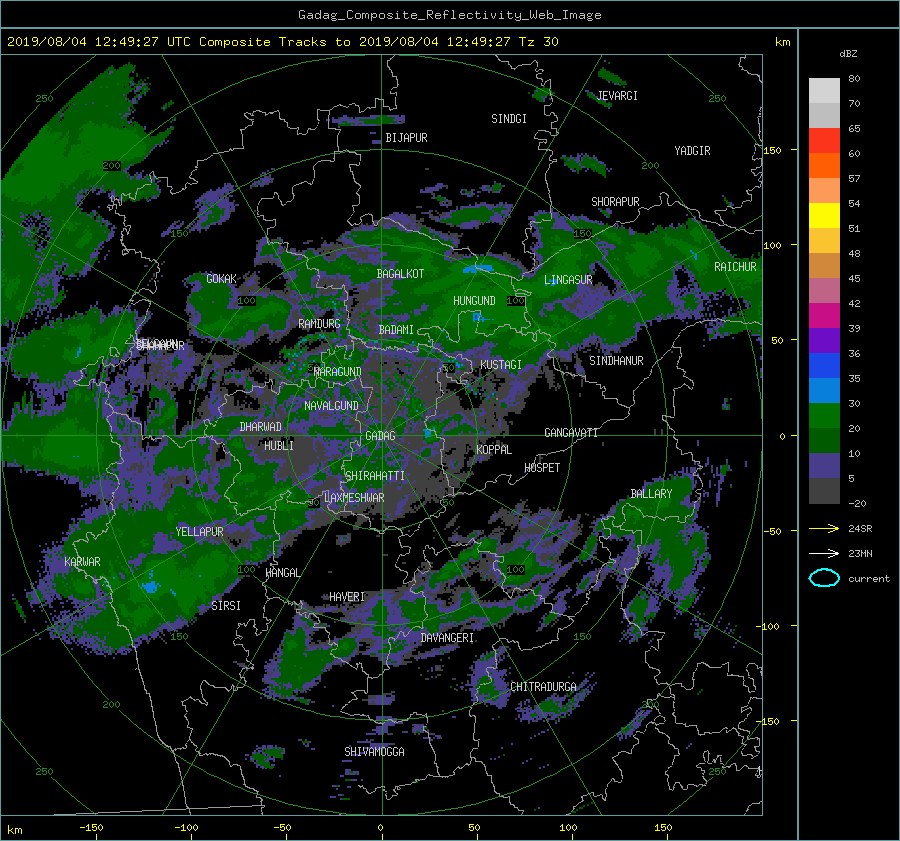Click the BADAMI city label
Image resolution: width=900 pixels, height=841 pixels.
pyautogui.click(x=396, y=330)
